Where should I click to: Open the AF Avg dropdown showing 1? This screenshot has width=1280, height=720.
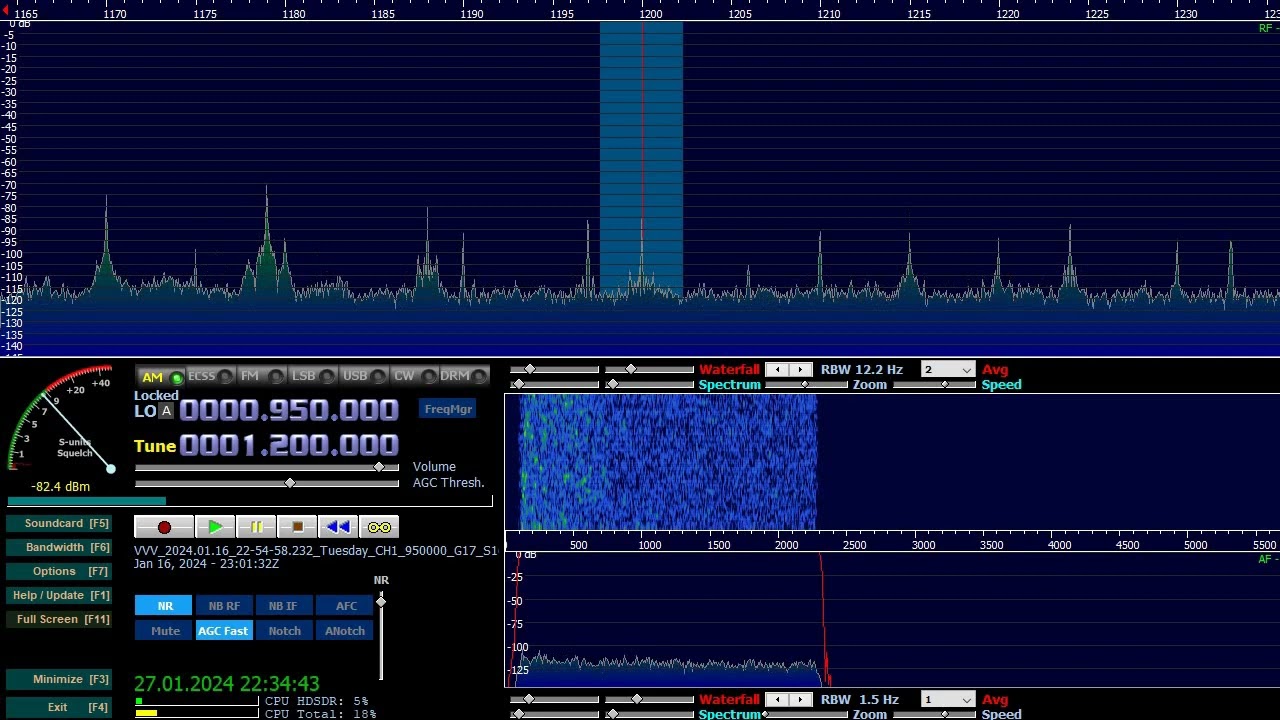[947, 700]
